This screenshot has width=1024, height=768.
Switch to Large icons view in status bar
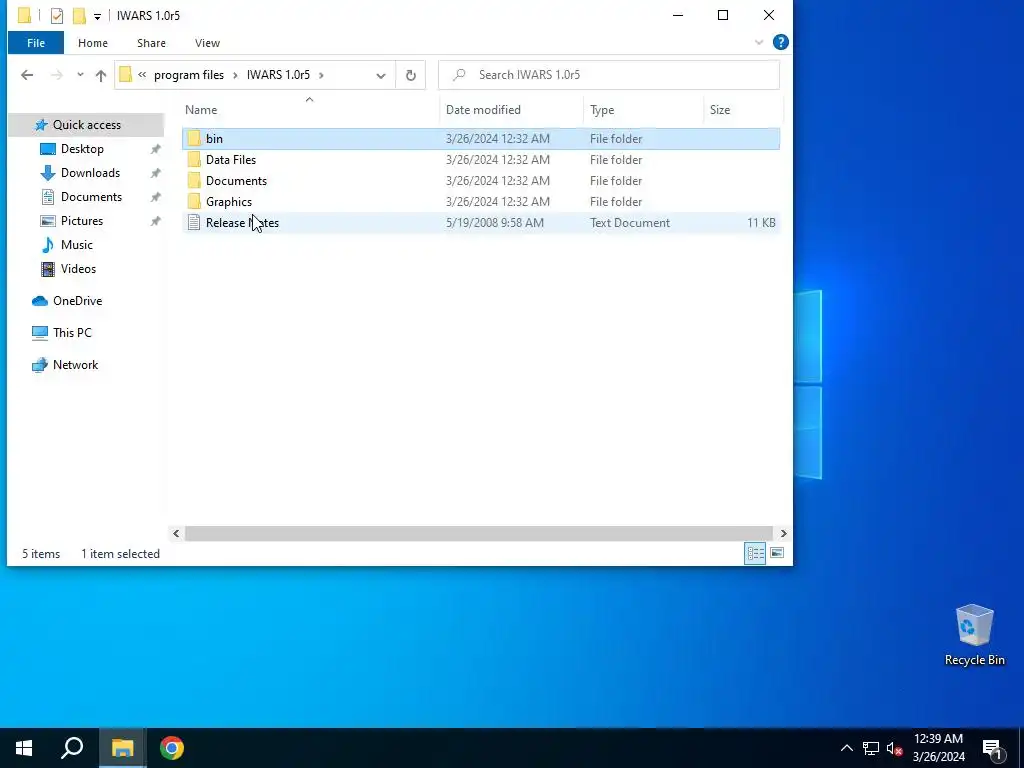point(776,553)
